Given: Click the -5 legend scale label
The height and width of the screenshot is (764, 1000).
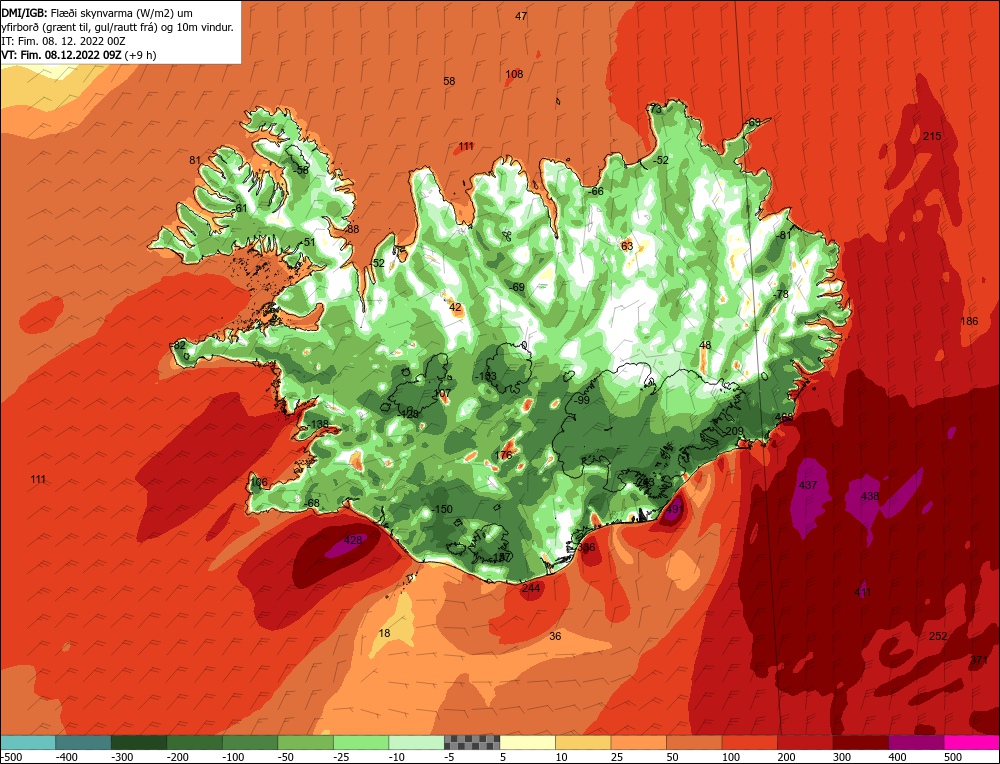Looking at the screenshot, I should click(x=450, y=757).
